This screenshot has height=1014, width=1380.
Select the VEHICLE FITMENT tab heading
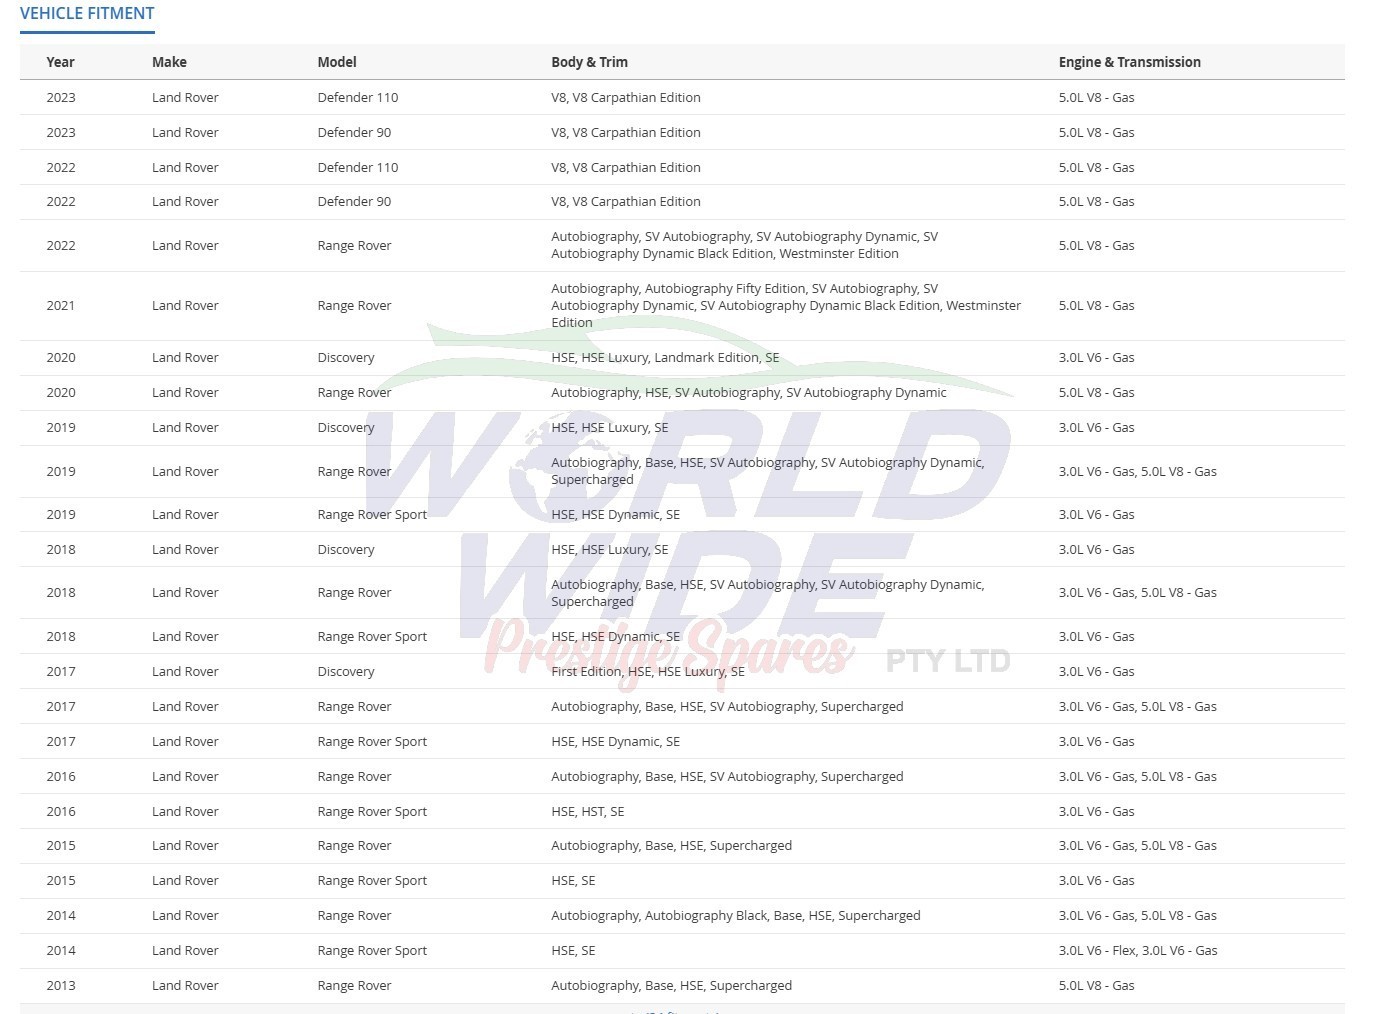87,14
